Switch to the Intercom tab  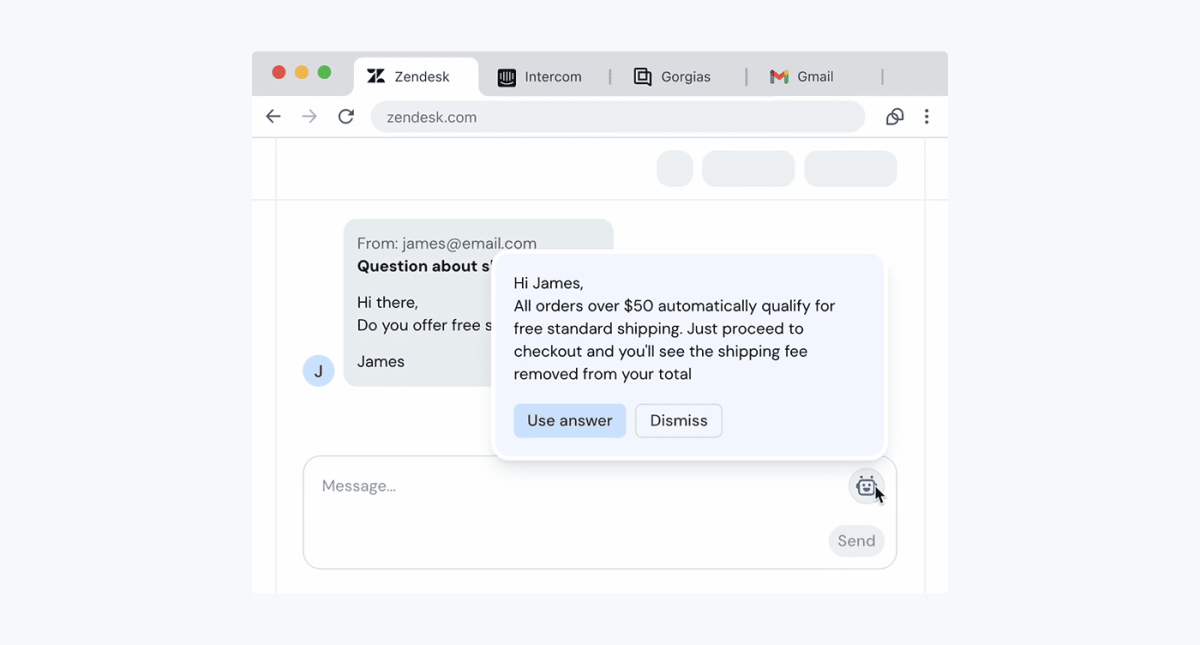pyautogui.click(x=544, y=76)
